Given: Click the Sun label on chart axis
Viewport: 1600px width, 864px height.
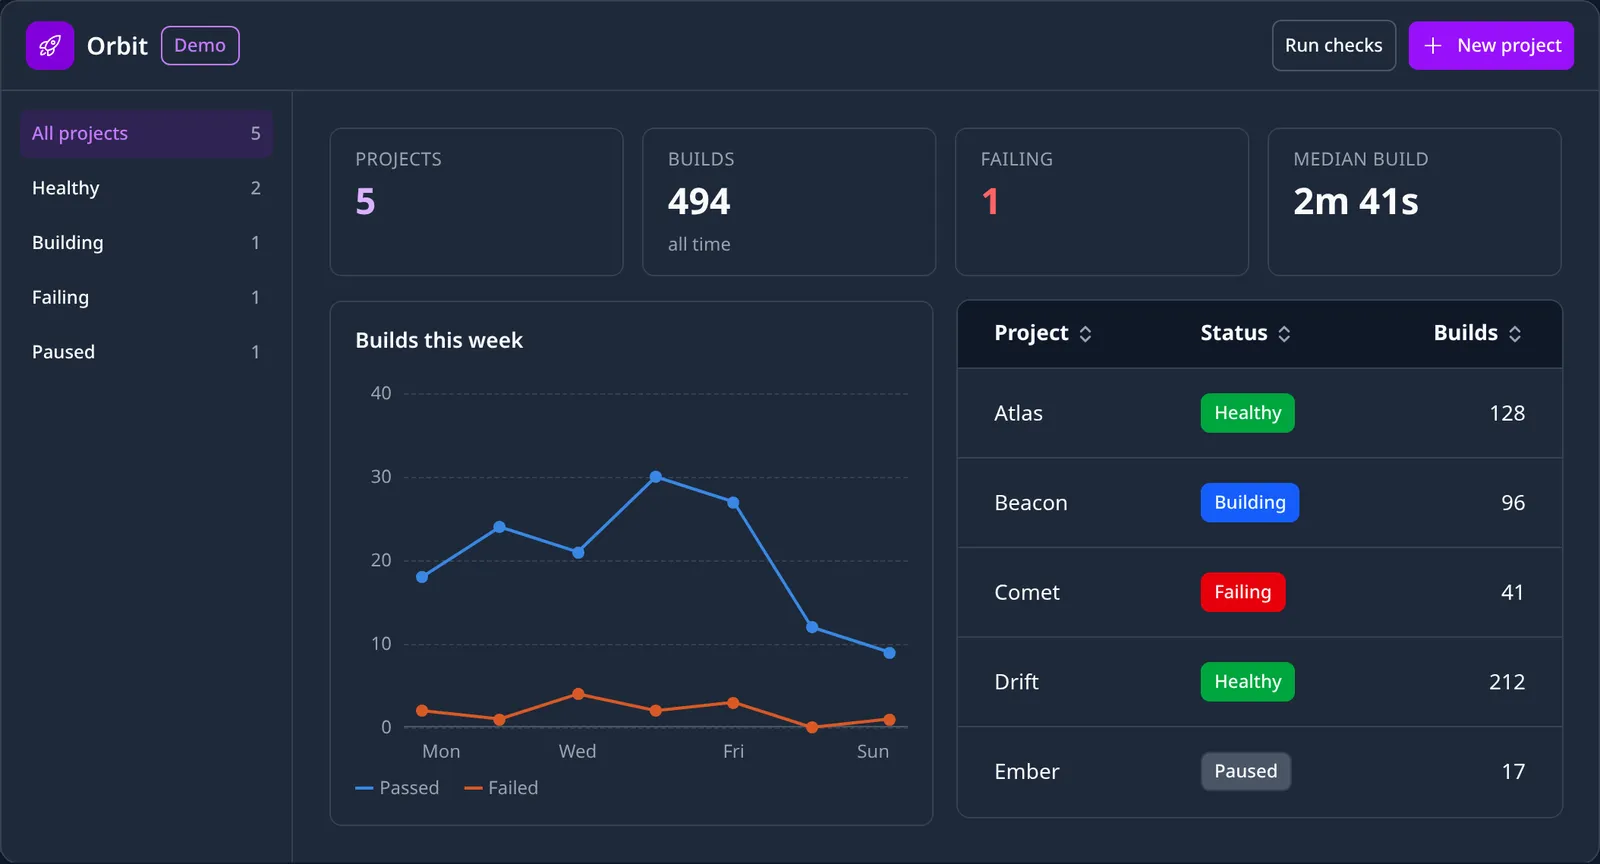Looking at the screenshot, I should [x=873, y=752].
